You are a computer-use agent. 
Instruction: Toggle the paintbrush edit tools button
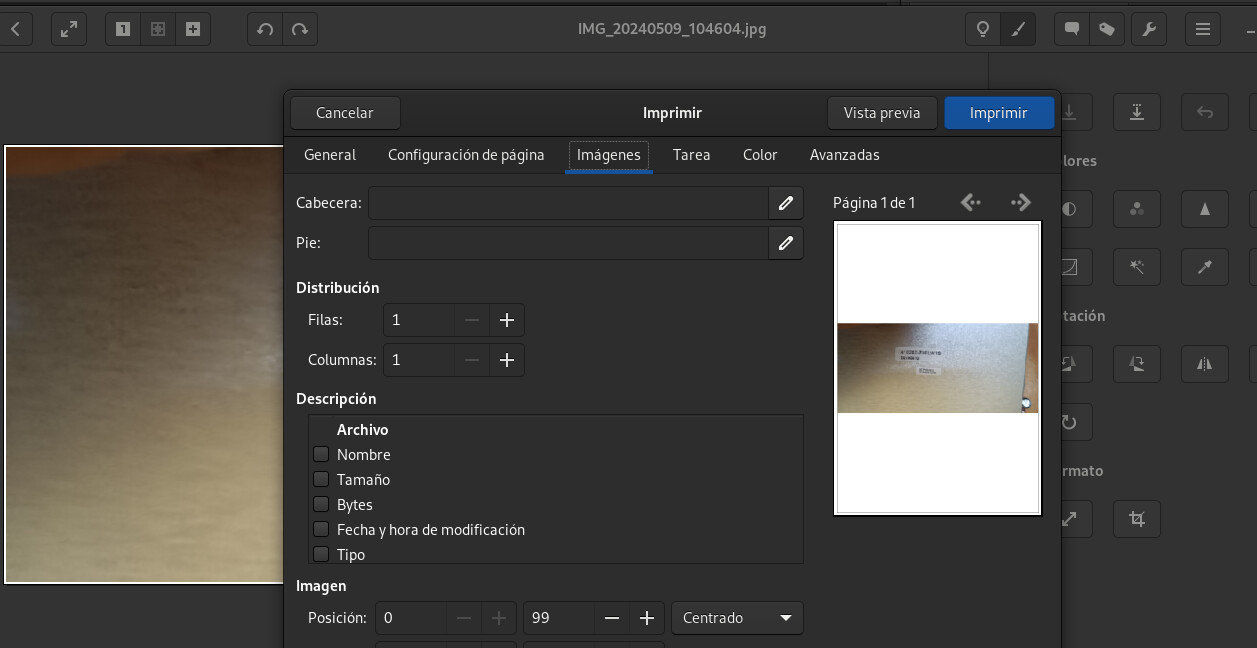(x=1018, y=29)
